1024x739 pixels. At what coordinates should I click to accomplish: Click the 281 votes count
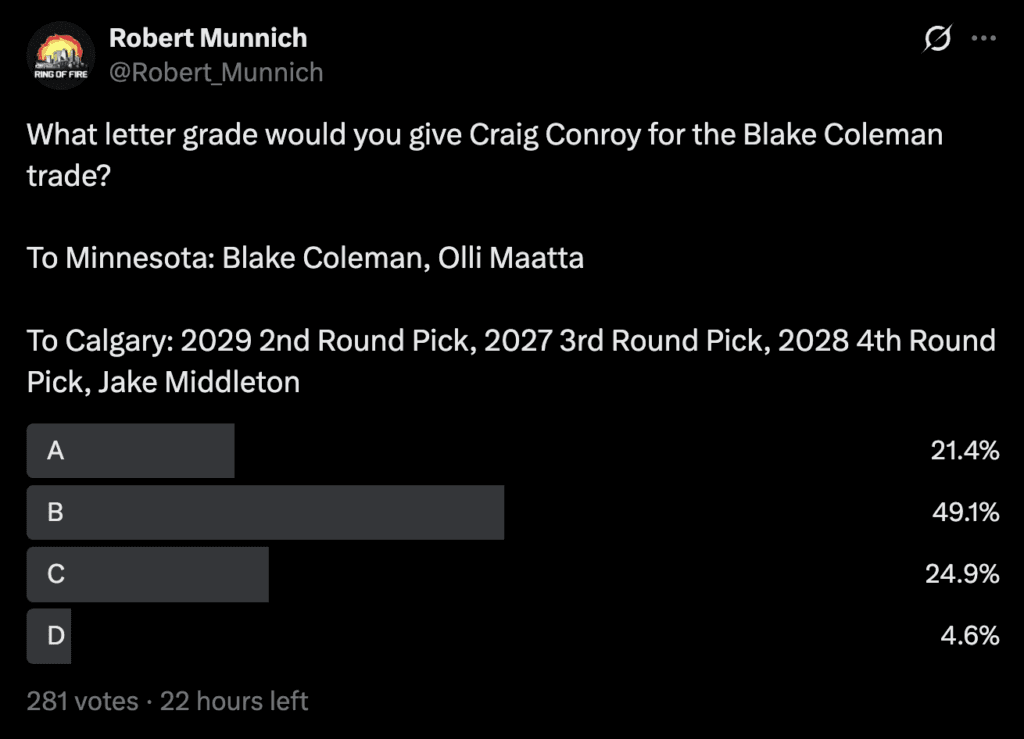click(82, 701)
